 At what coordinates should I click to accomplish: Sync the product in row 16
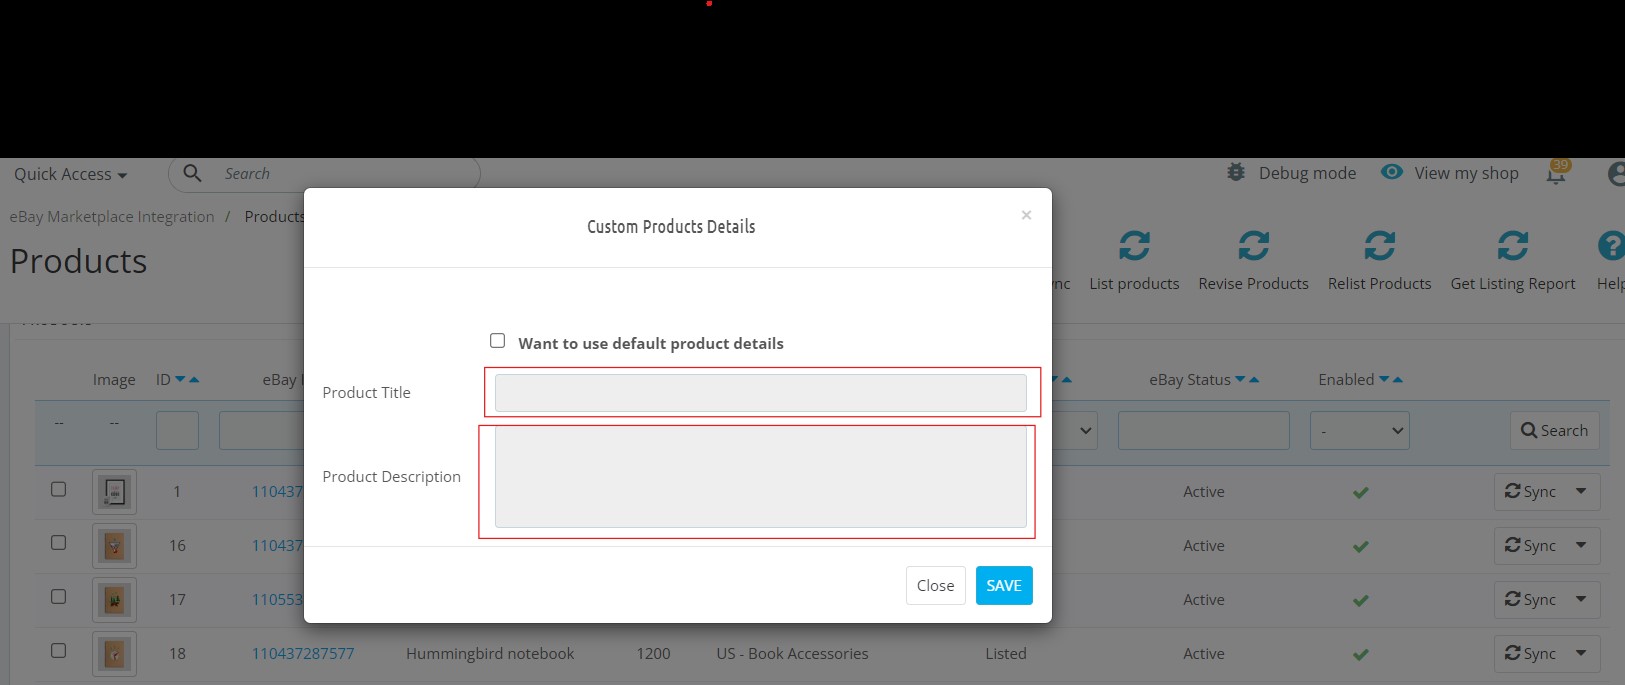pos(1530,545)
